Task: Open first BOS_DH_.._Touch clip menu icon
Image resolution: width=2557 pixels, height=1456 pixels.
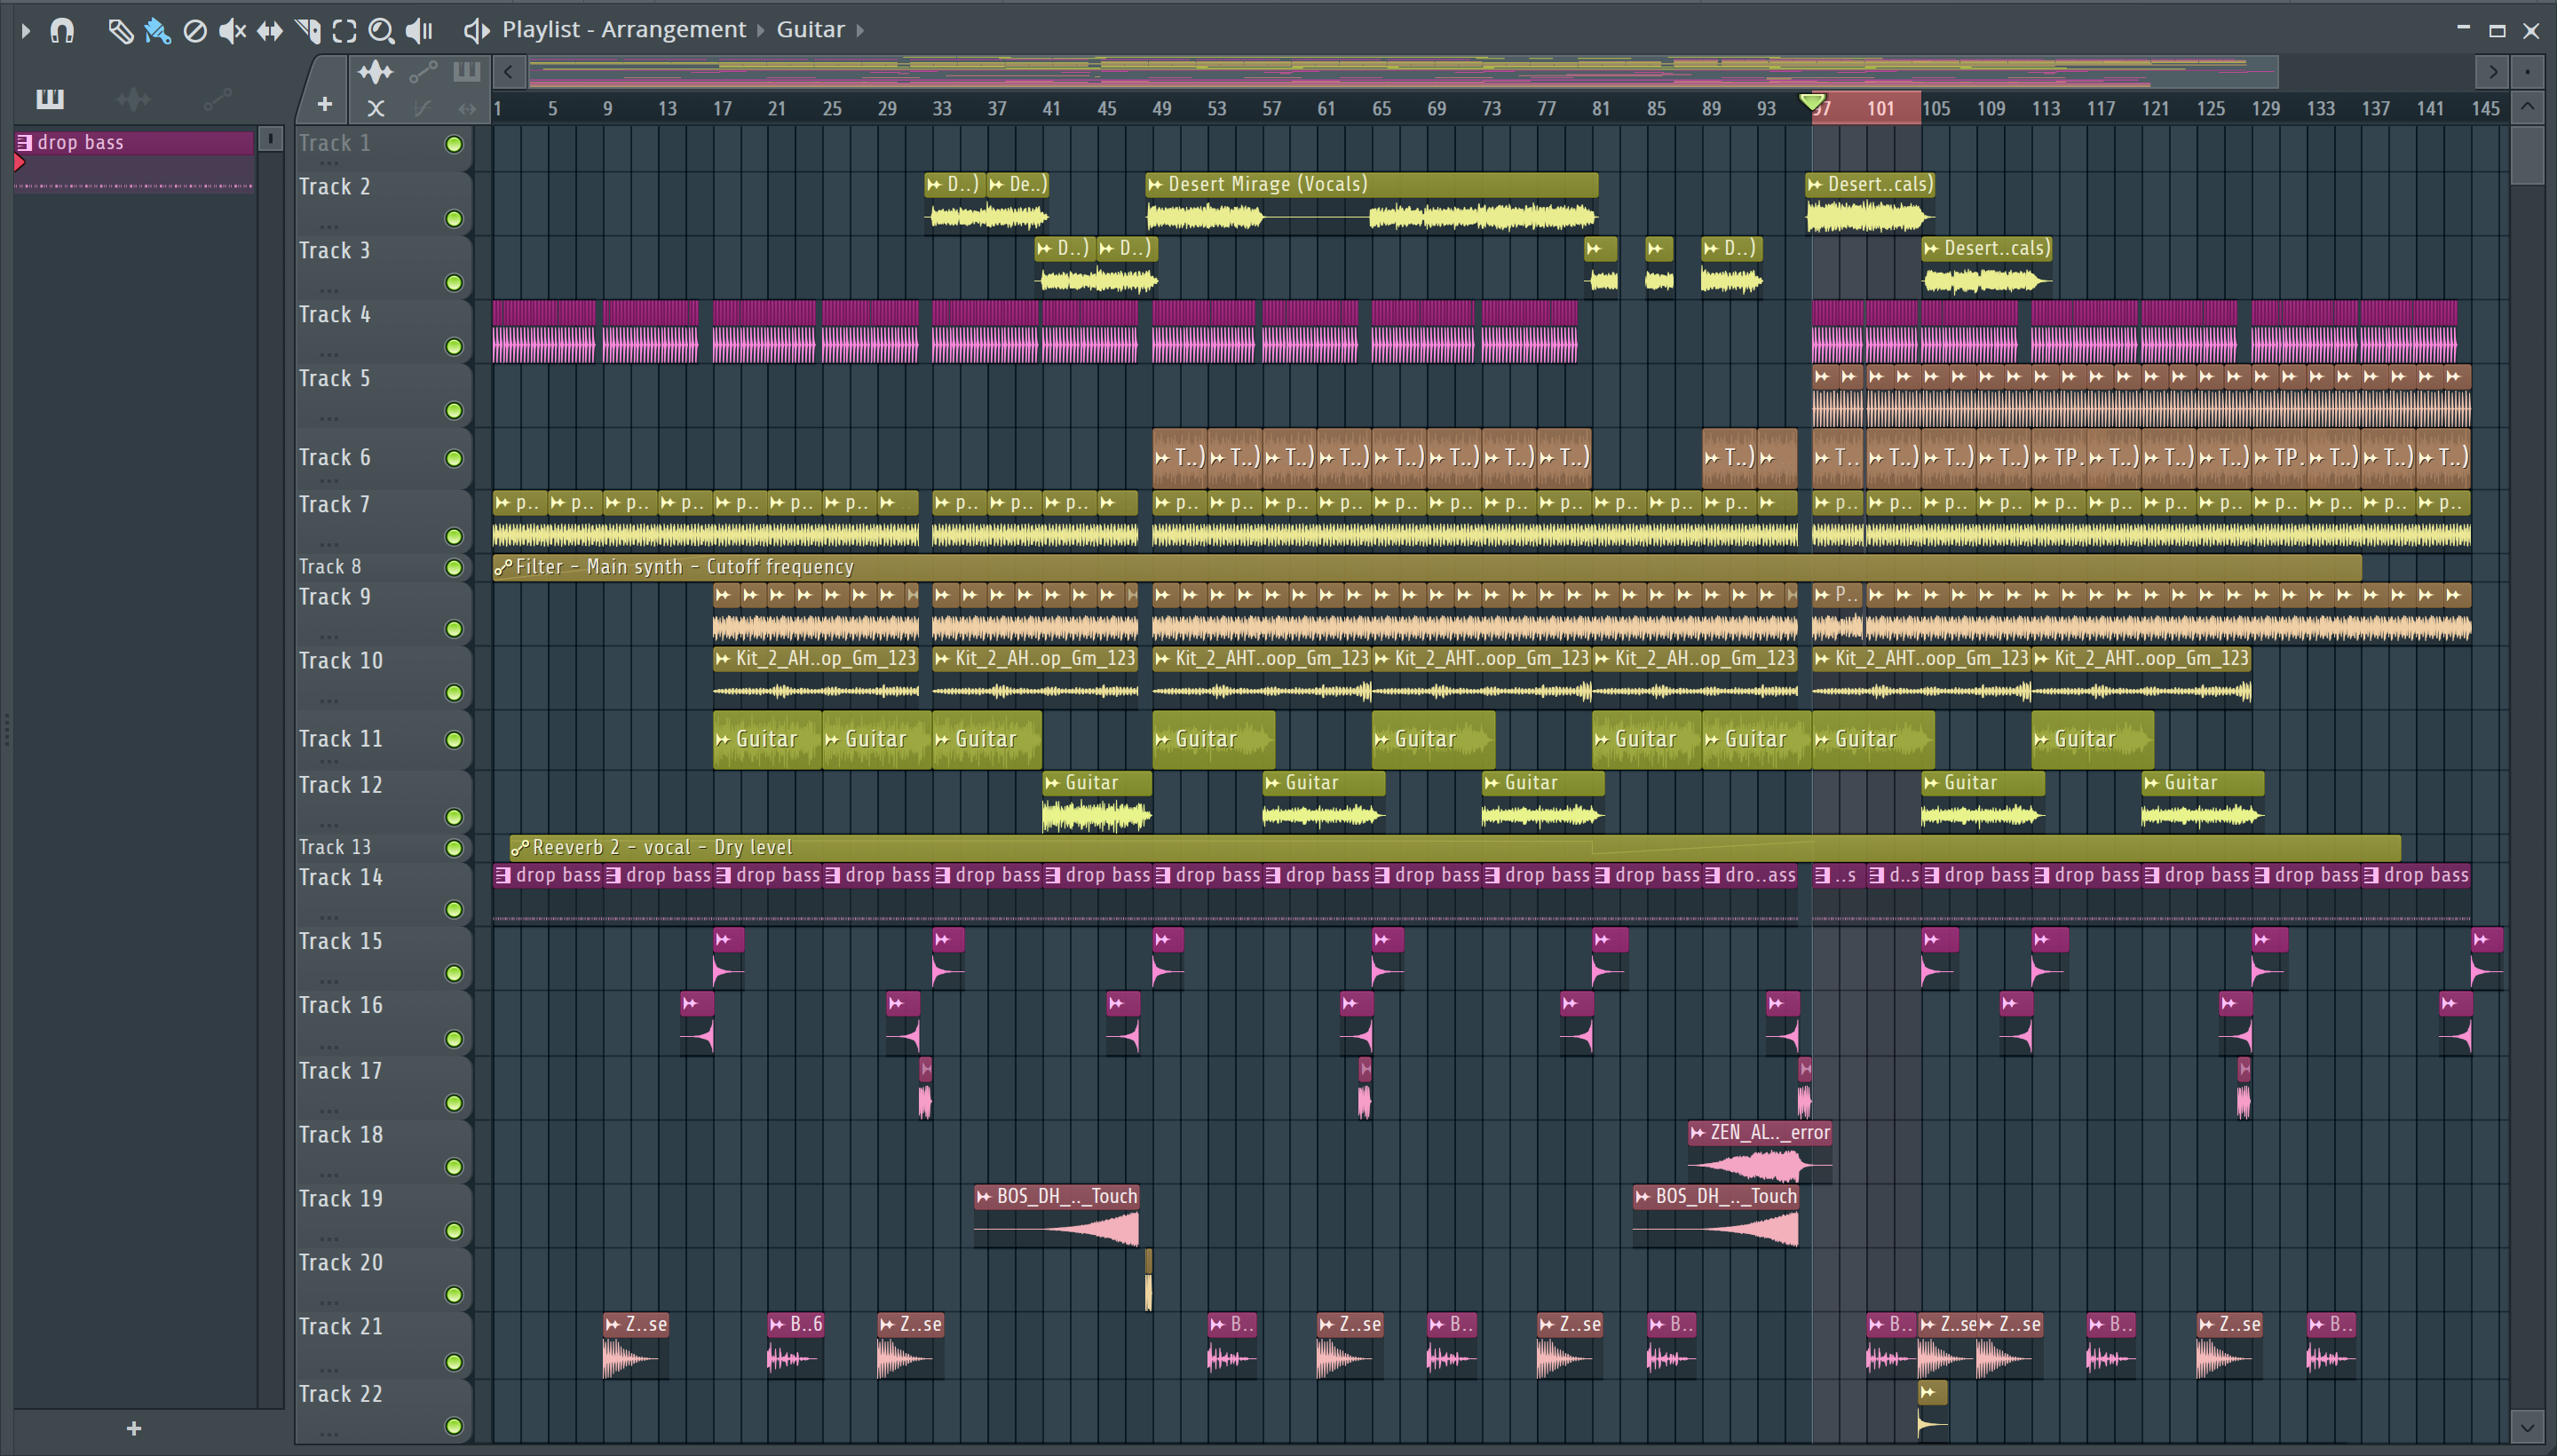Action: 984,1196
